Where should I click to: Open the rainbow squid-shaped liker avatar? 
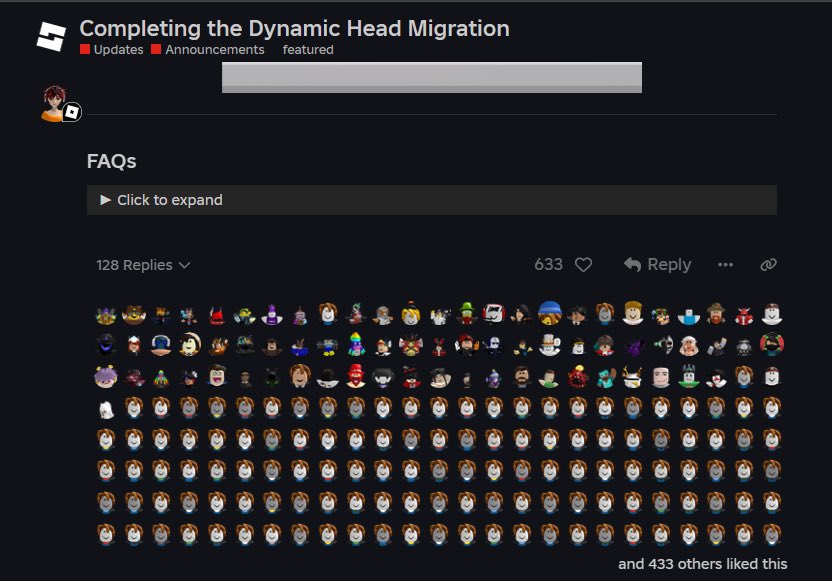356,345
